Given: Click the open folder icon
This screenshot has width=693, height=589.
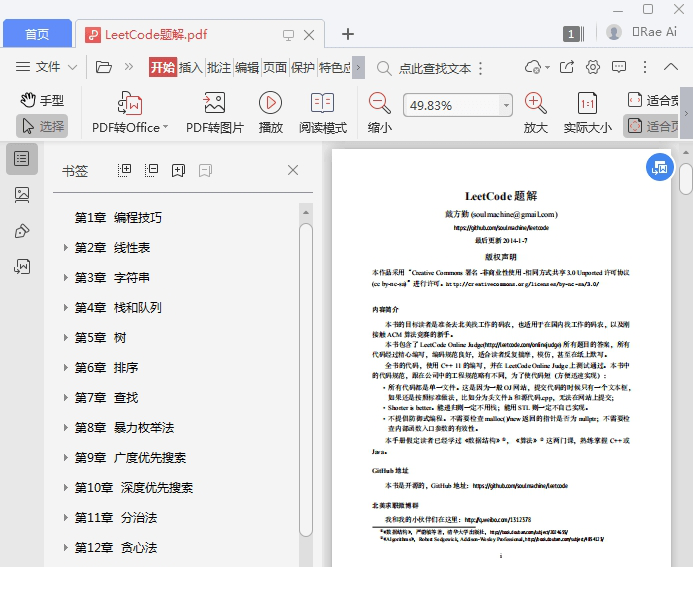Looking at the screenshot, I should click(x=103, y=67).
